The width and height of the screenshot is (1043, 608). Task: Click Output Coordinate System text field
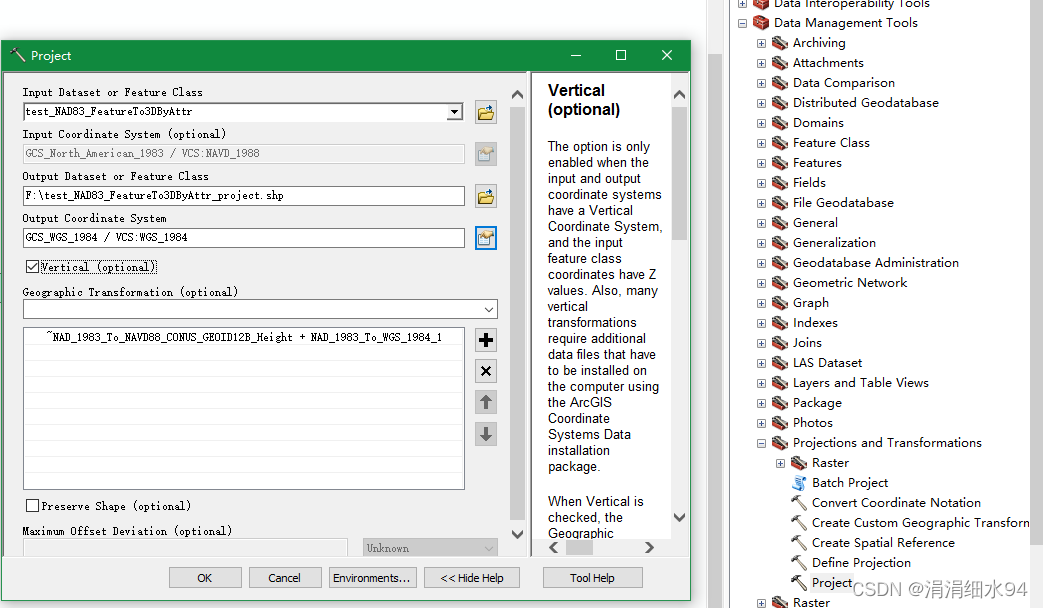click(243, 237)
